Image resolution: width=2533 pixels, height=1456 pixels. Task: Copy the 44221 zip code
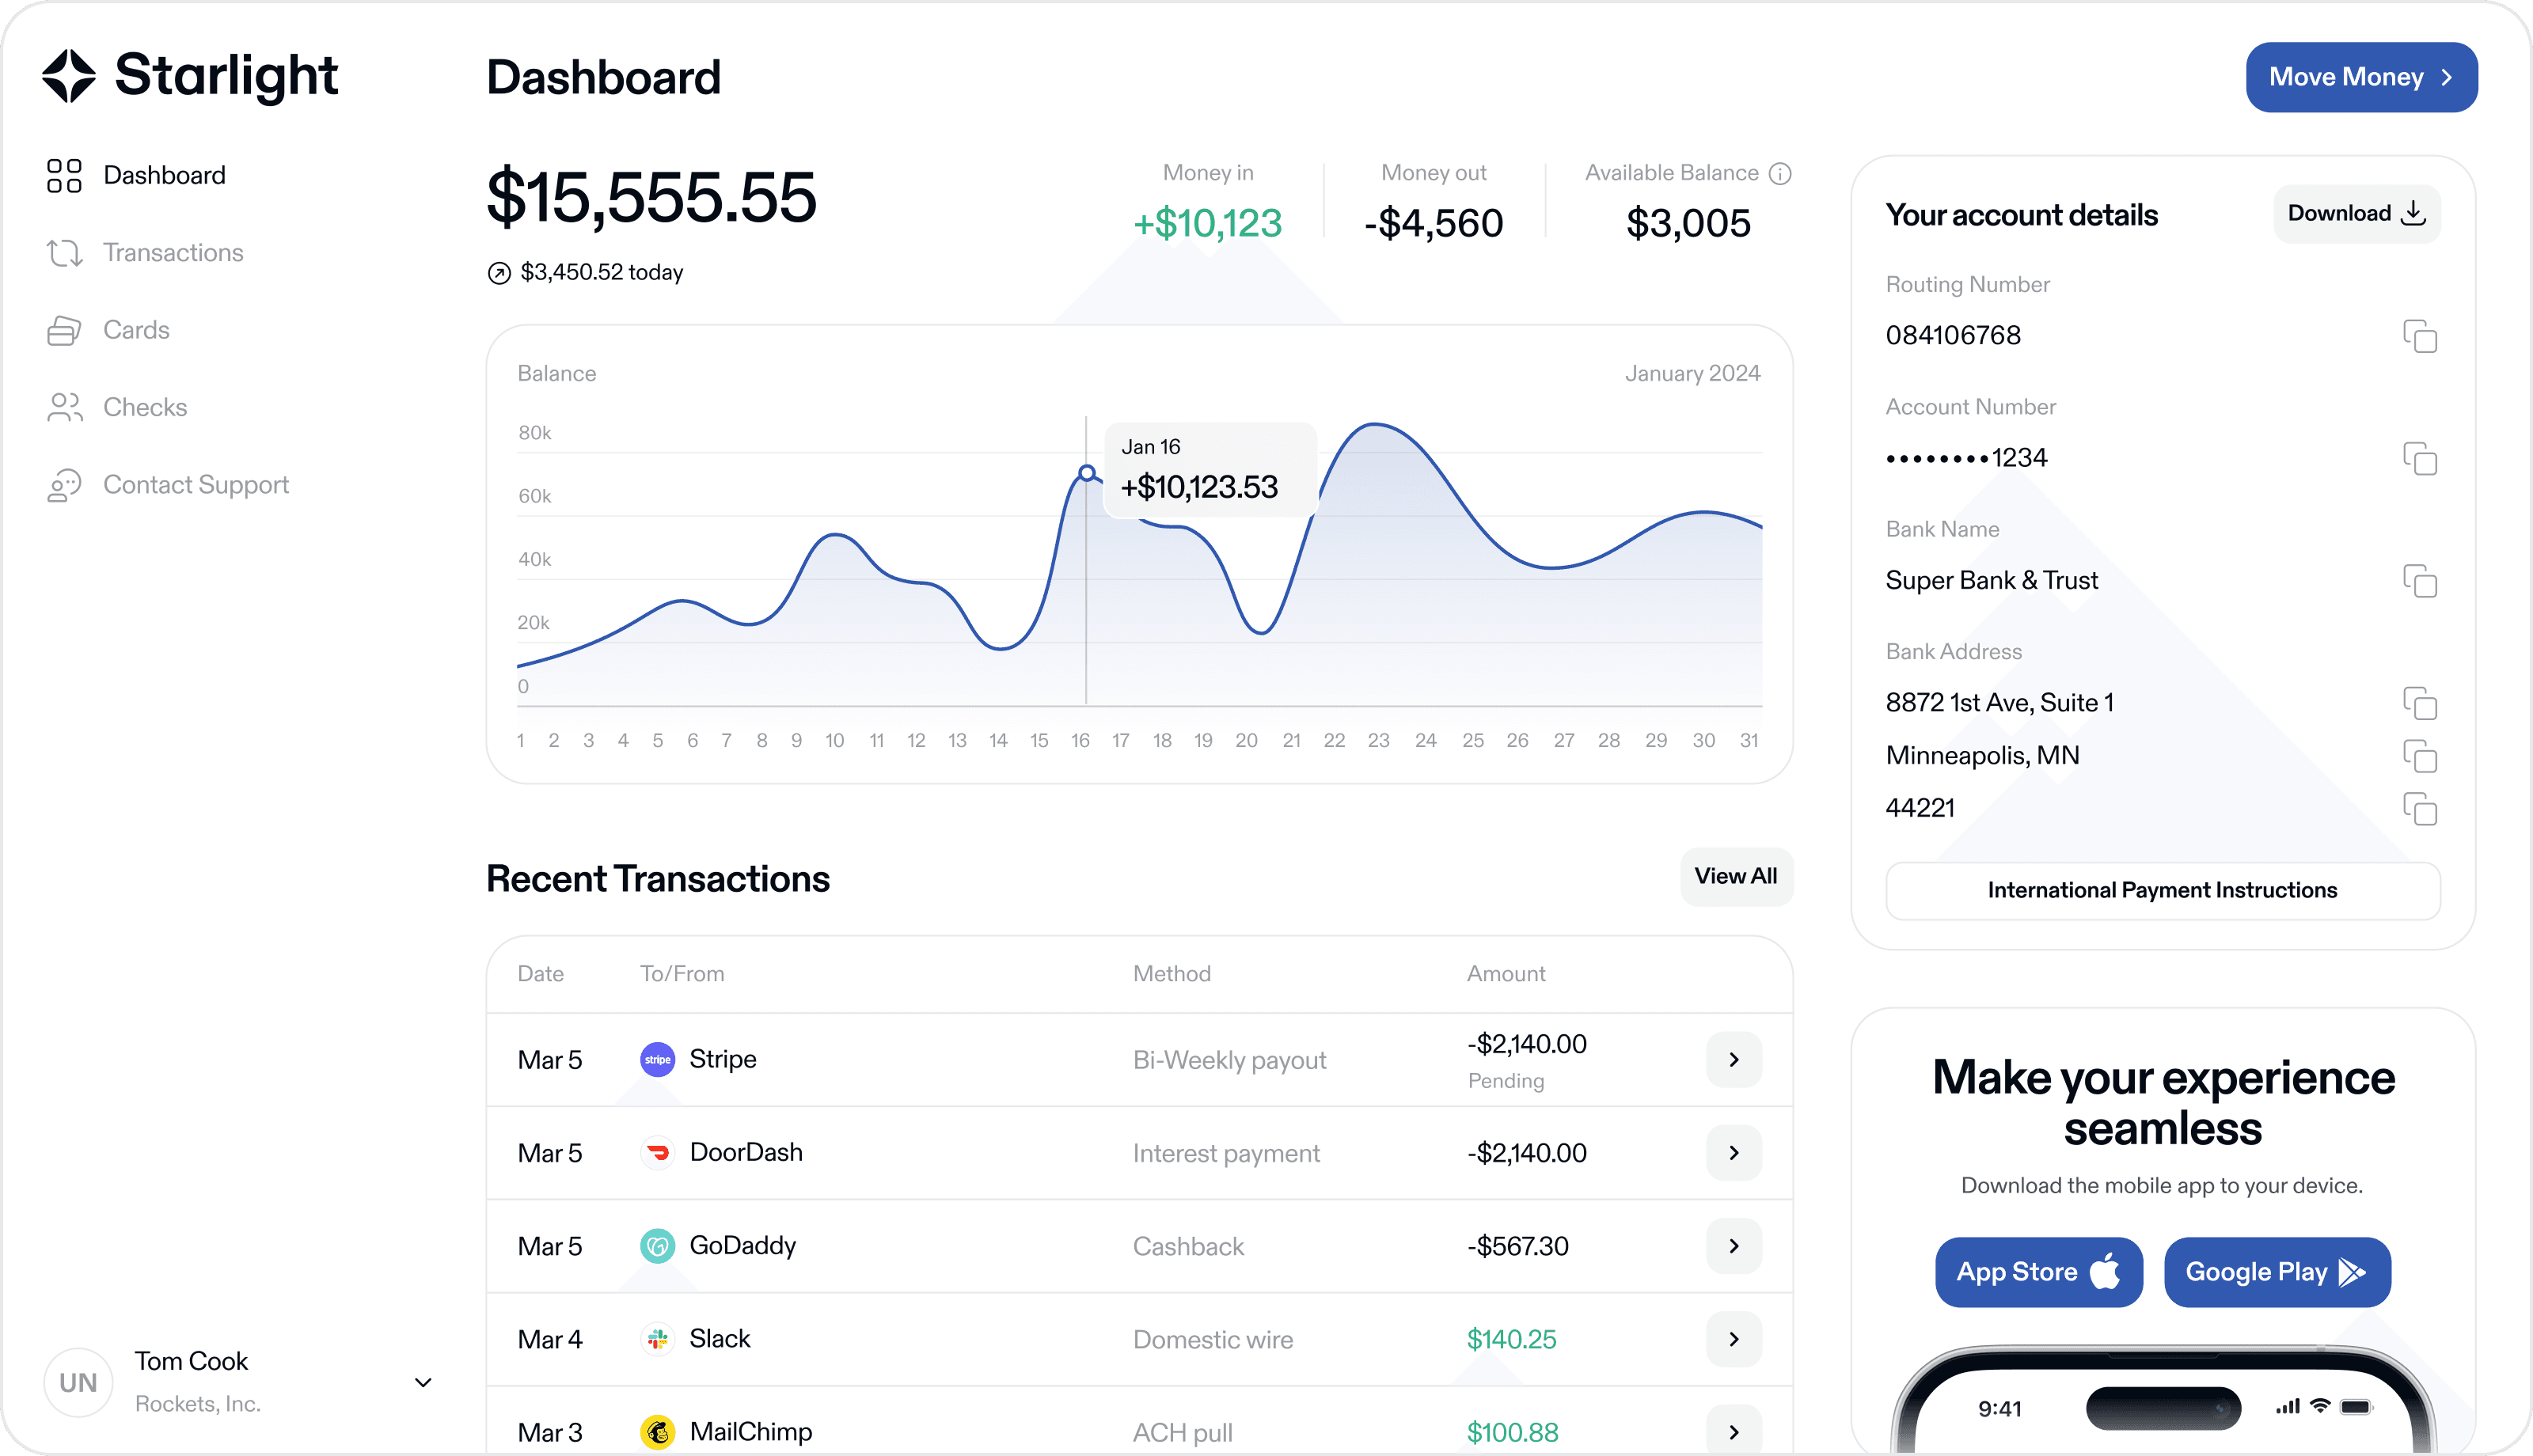[2419, 808]
